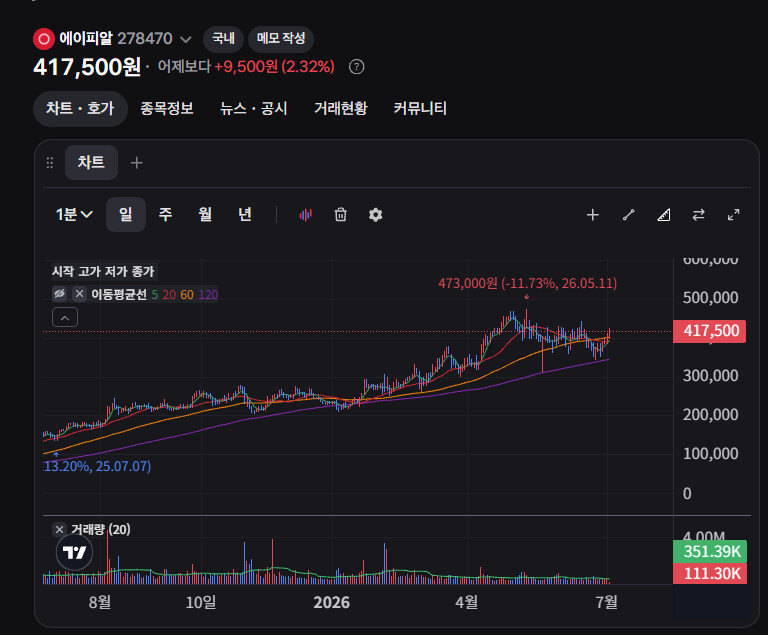The height and width of the screenshot is (635, 768).
Task: Remove the 거래량 volume indicator
Action: pos(59,529)
